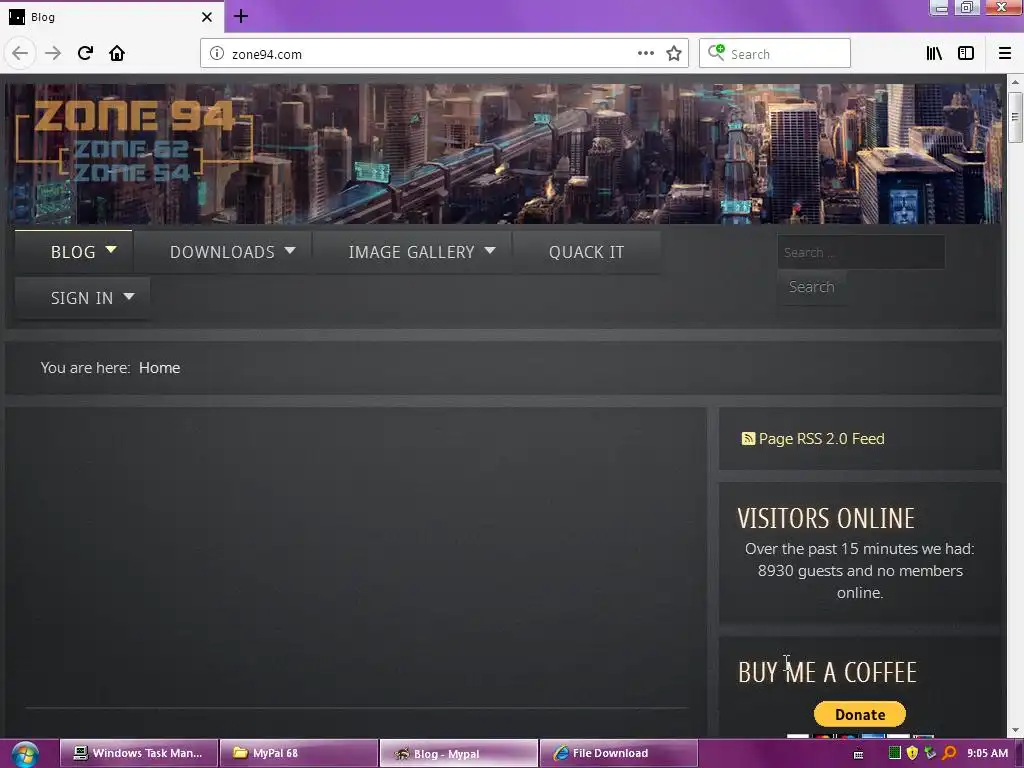Image resolution: width=1024 pixels, height=768 pixels.
Task: Open page actions three-dot menu
Action: 645,54
